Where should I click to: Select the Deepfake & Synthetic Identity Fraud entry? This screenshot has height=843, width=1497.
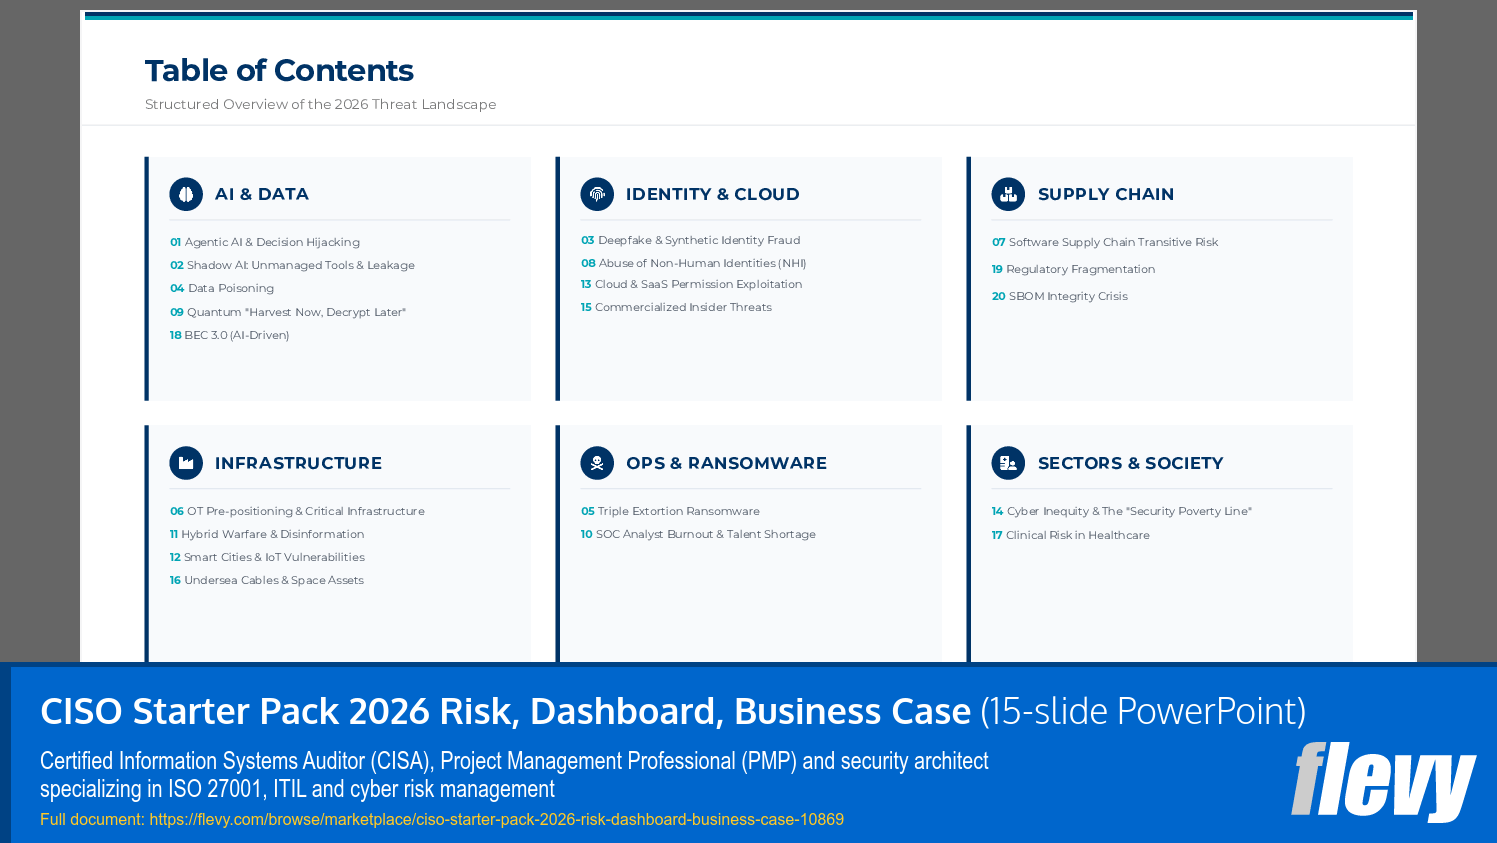coord(699,240)
